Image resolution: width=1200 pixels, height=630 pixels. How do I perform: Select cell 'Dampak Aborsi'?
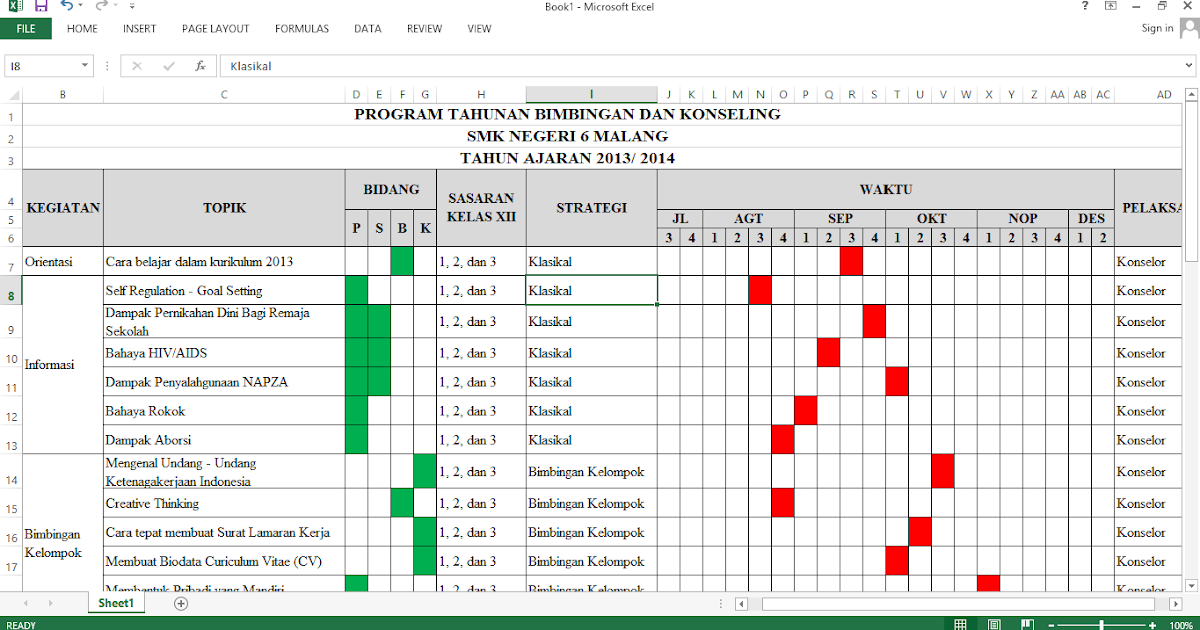tap(224, 440)
